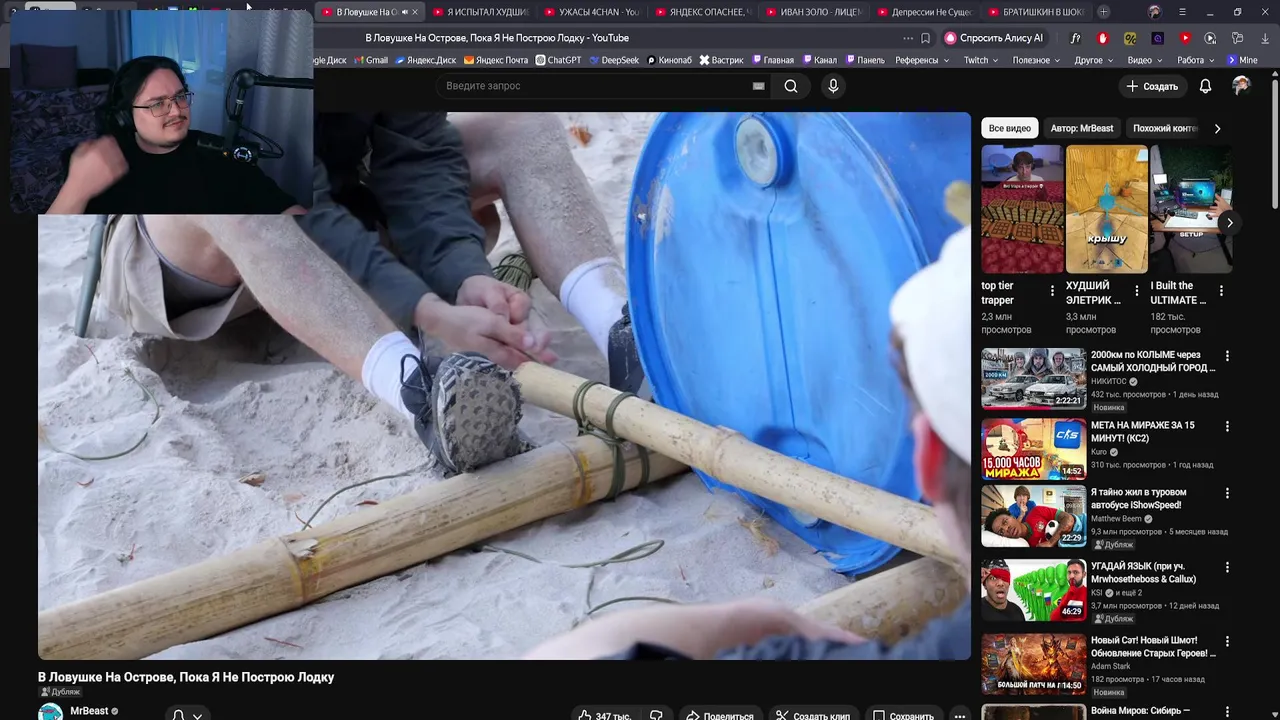The height and width of the screenshot is (720, 1280).
Task: Click the magnifier search button
Action: [x=791, y=86]
